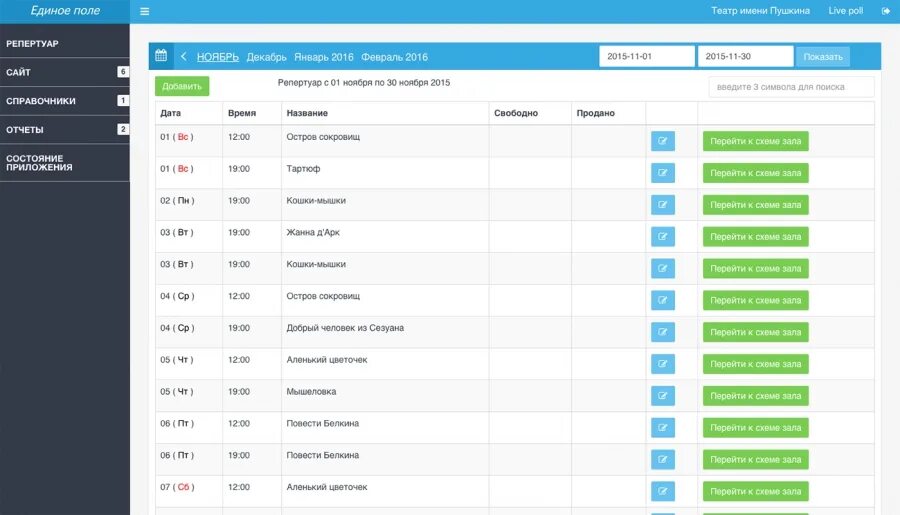The image size is (900, 515).
Task: Click the Единое поле logo
Action: click(65, 11)
